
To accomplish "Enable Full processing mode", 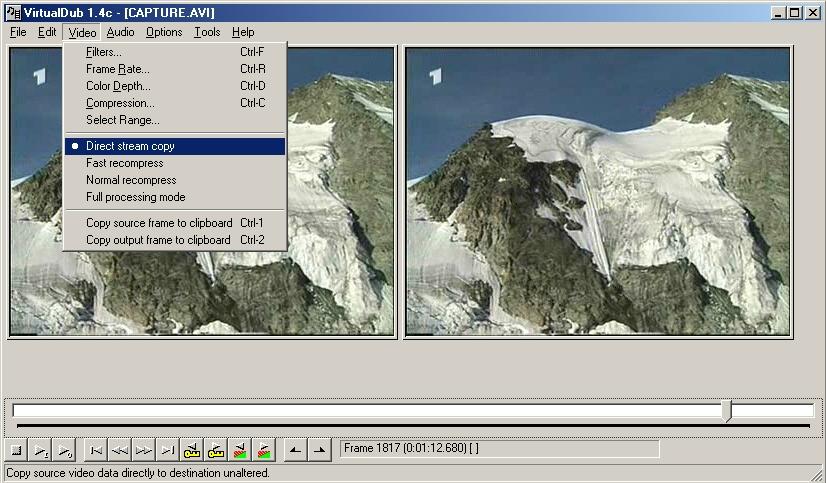I will (135, 197).
